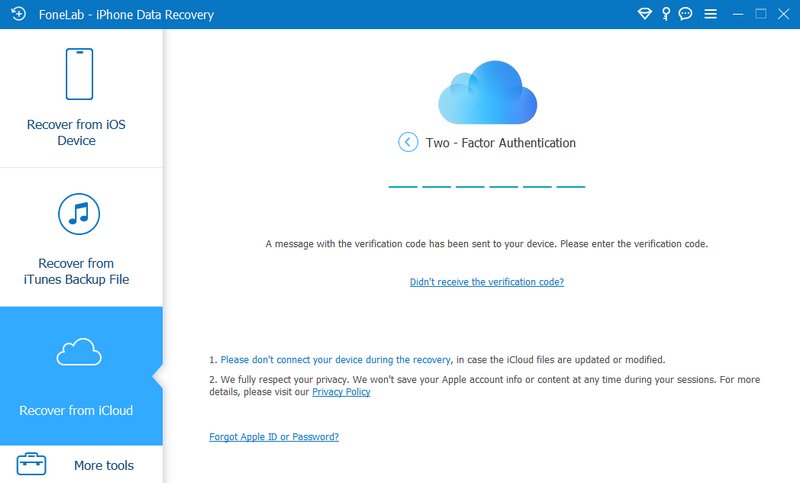
Task: Open the feedback chat bubble icon
Action: click(x=685, y=14)
